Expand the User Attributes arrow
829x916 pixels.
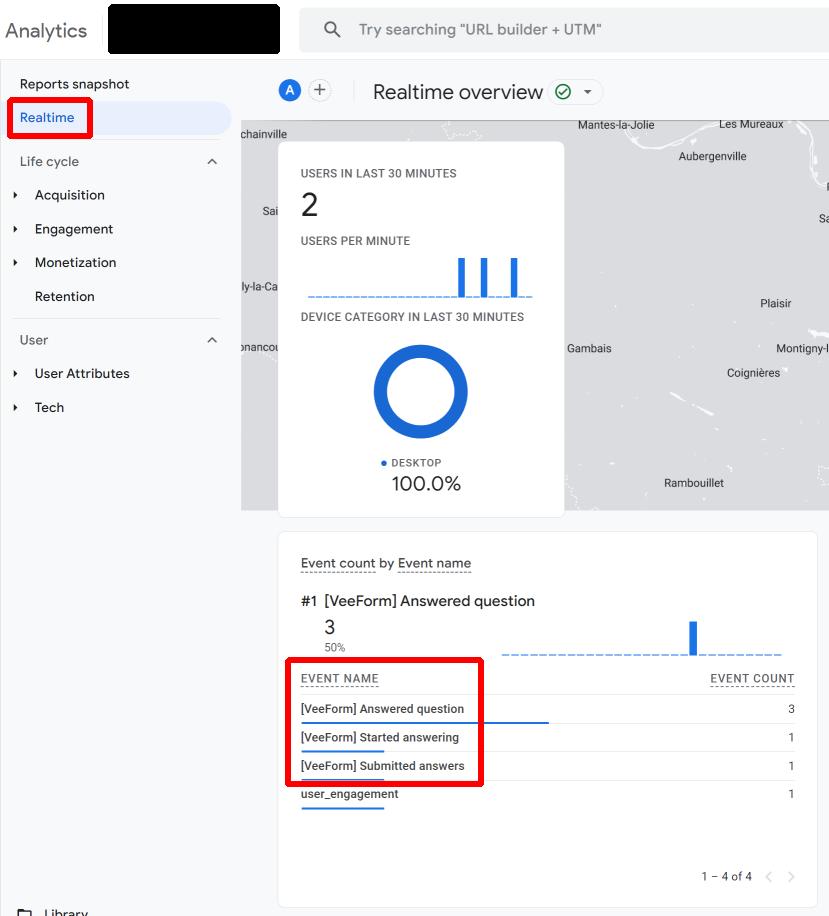click(15, 374)
